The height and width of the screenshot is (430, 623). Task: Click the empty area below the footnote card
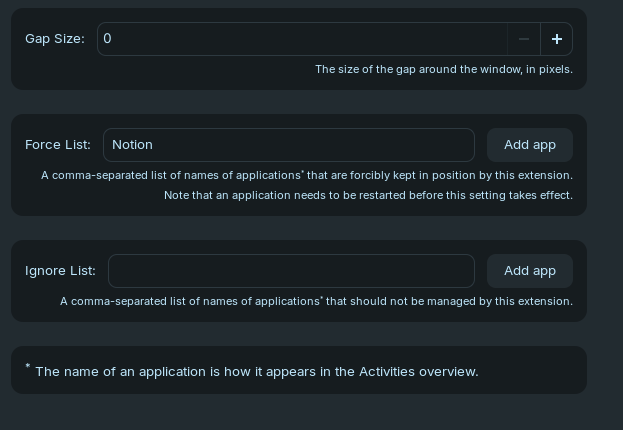click(x=300, y=412)
